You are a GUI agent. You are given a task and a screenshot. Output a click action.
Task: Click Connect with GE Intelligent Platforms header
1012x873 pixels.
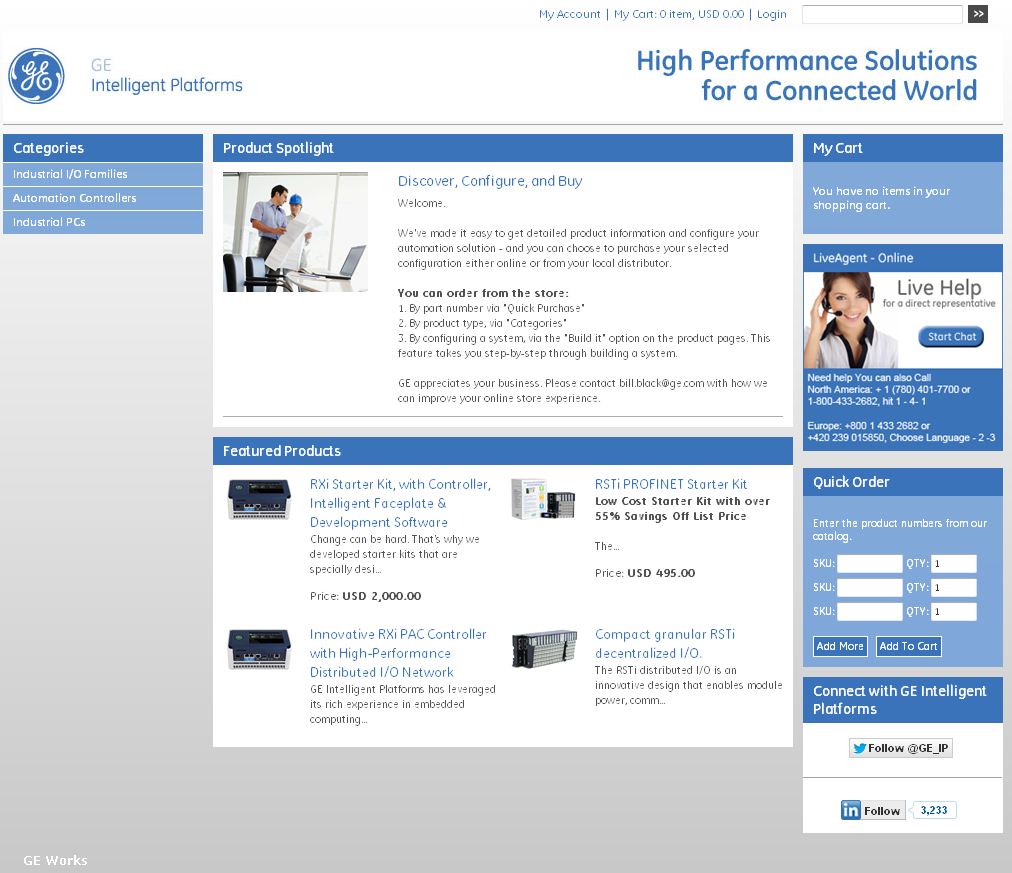(x=902, y=699)
